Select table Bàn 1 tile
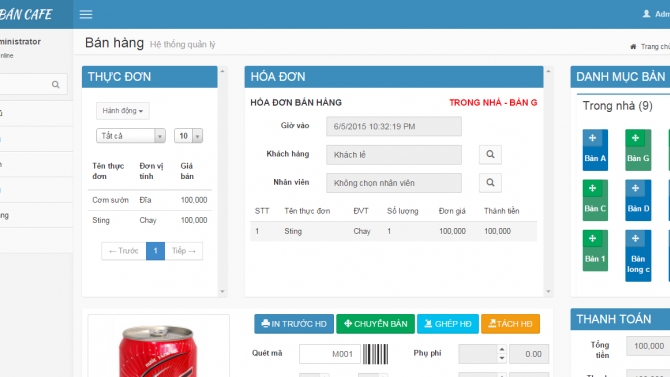The image size is (670, 377). pos(595,250)
